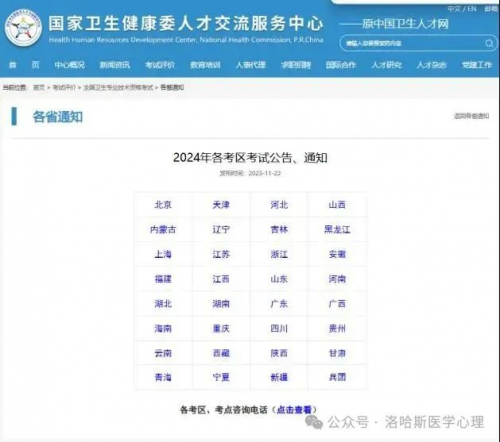
Task: Open the 新疆 exam notice link
Action: point(279,377)
